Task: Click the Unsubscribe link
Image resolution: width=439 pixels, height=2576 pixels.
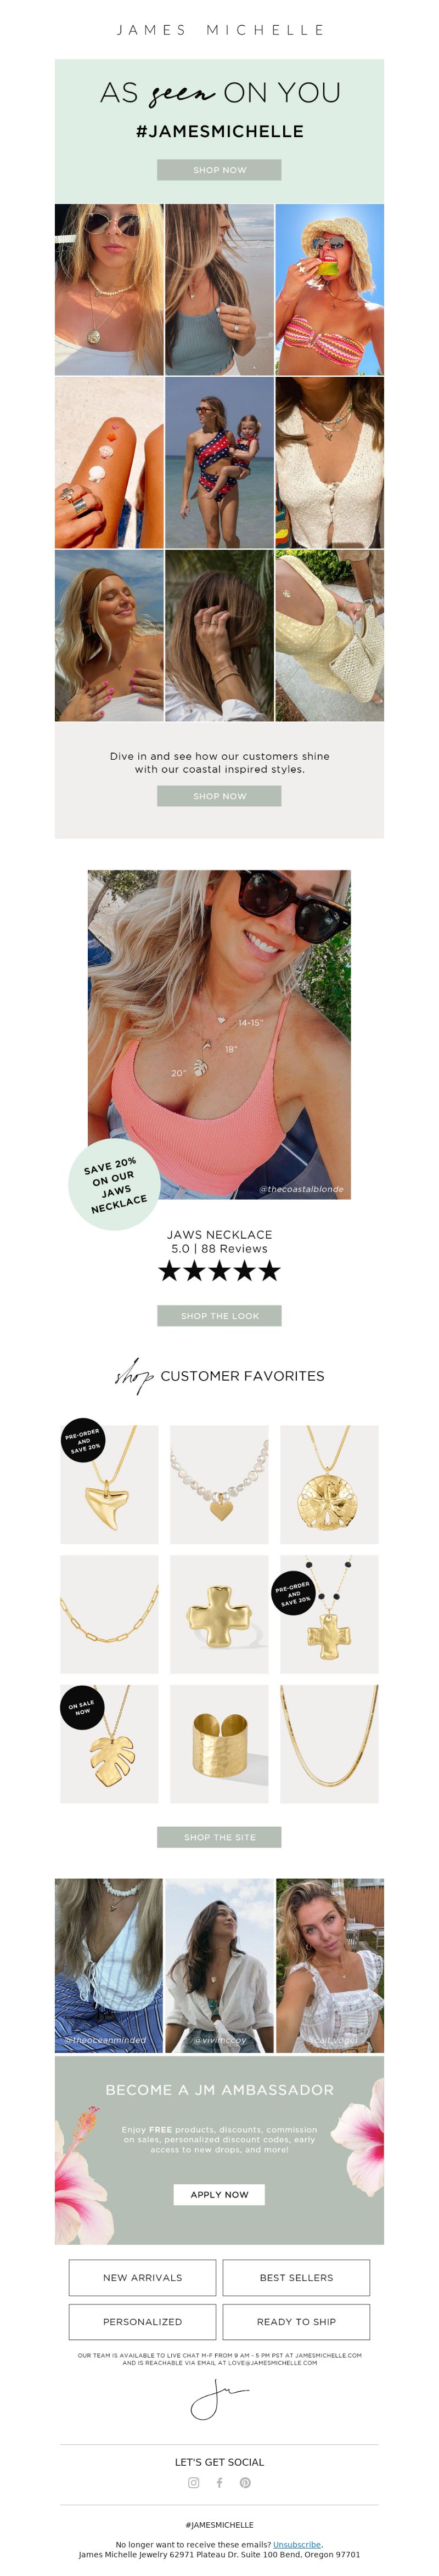Action: [x=297, y=2544]
